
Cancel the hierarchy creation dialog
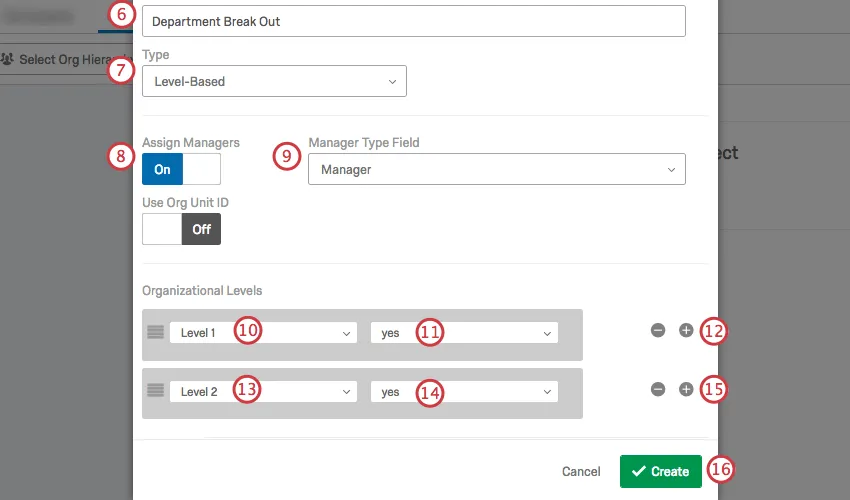coord(581,472)
